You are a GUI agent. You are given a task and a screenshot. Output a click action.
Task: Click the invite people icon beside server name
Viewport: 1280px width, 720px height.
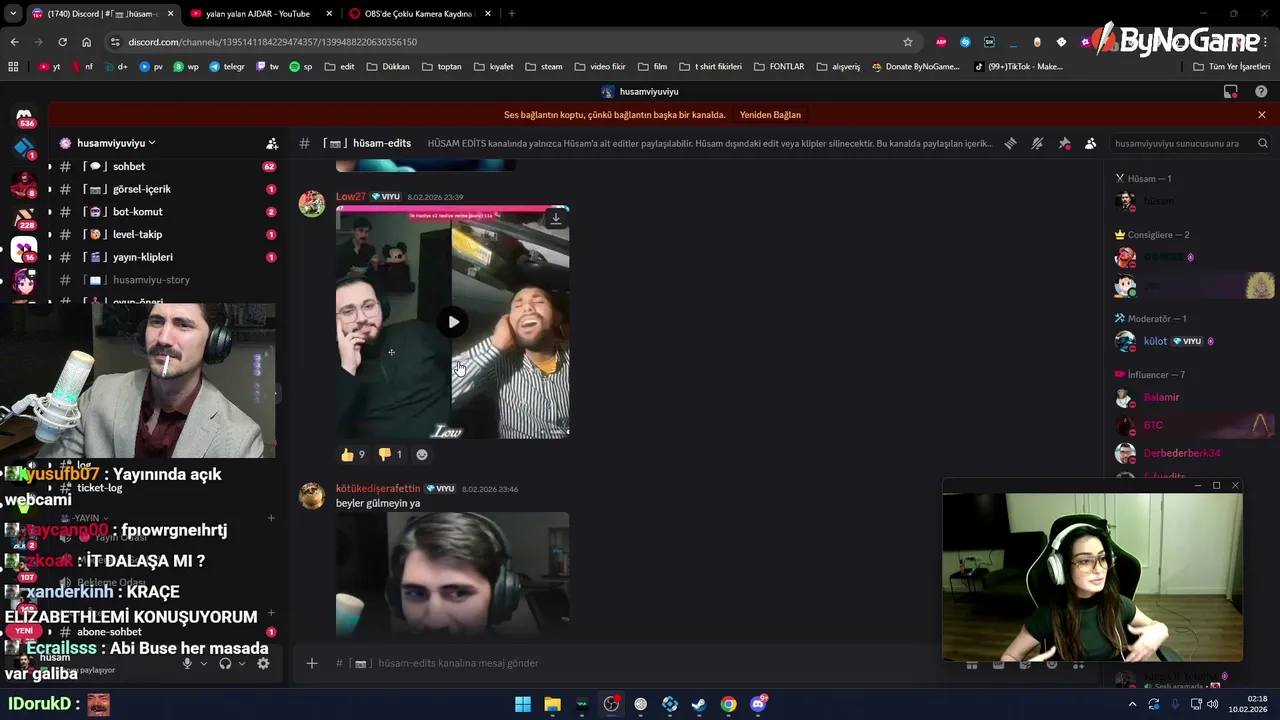(272, 143)
